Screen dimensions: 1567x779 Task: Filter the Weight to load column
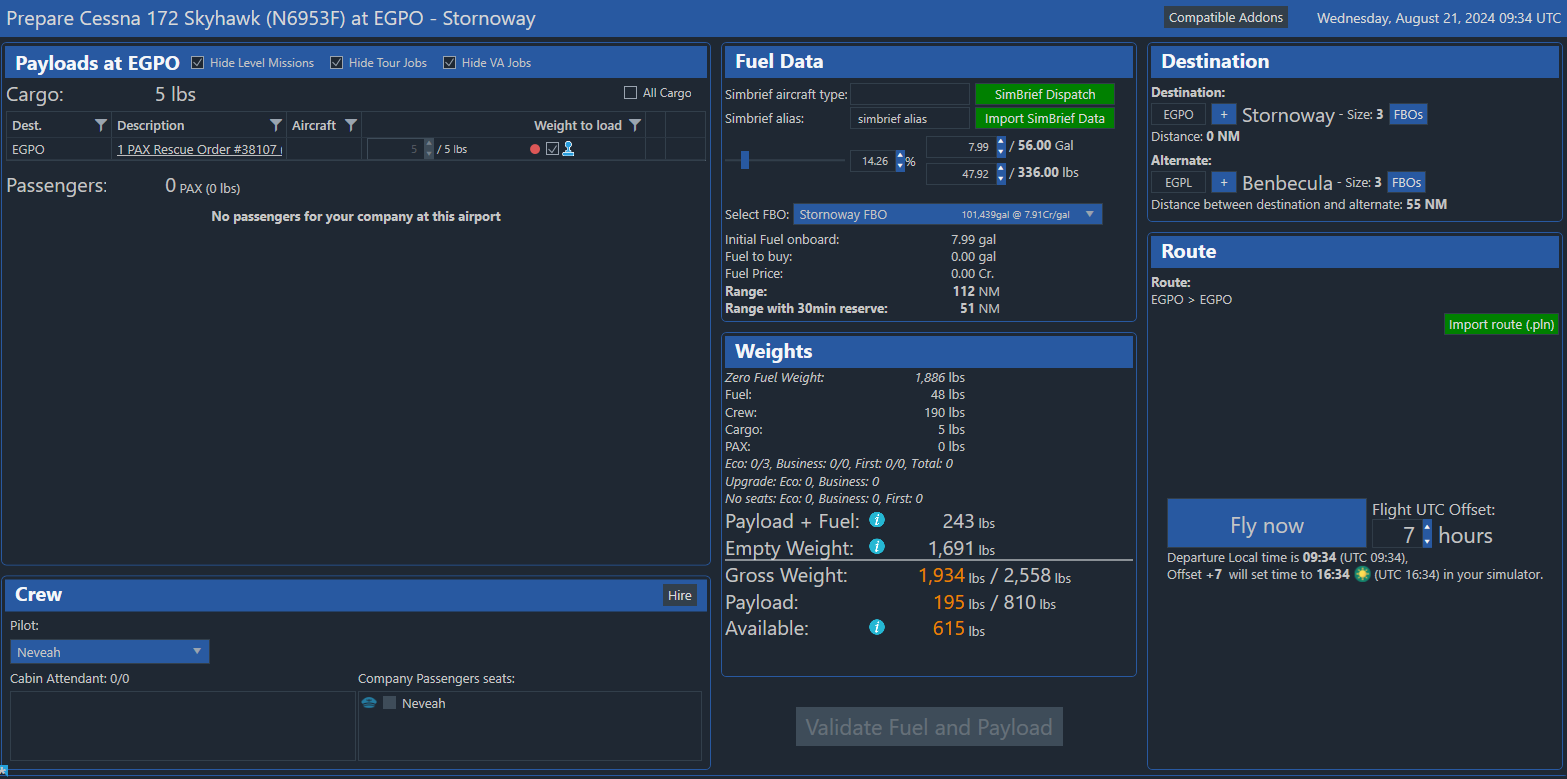[635, 125]
